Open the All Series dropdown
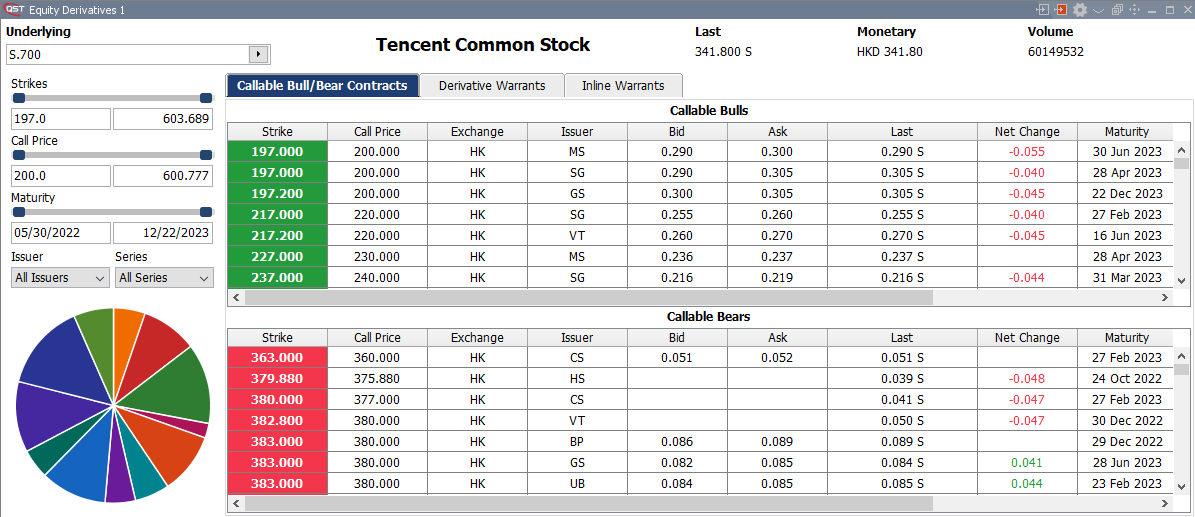Screen dimensions: 1195x517 165,278
